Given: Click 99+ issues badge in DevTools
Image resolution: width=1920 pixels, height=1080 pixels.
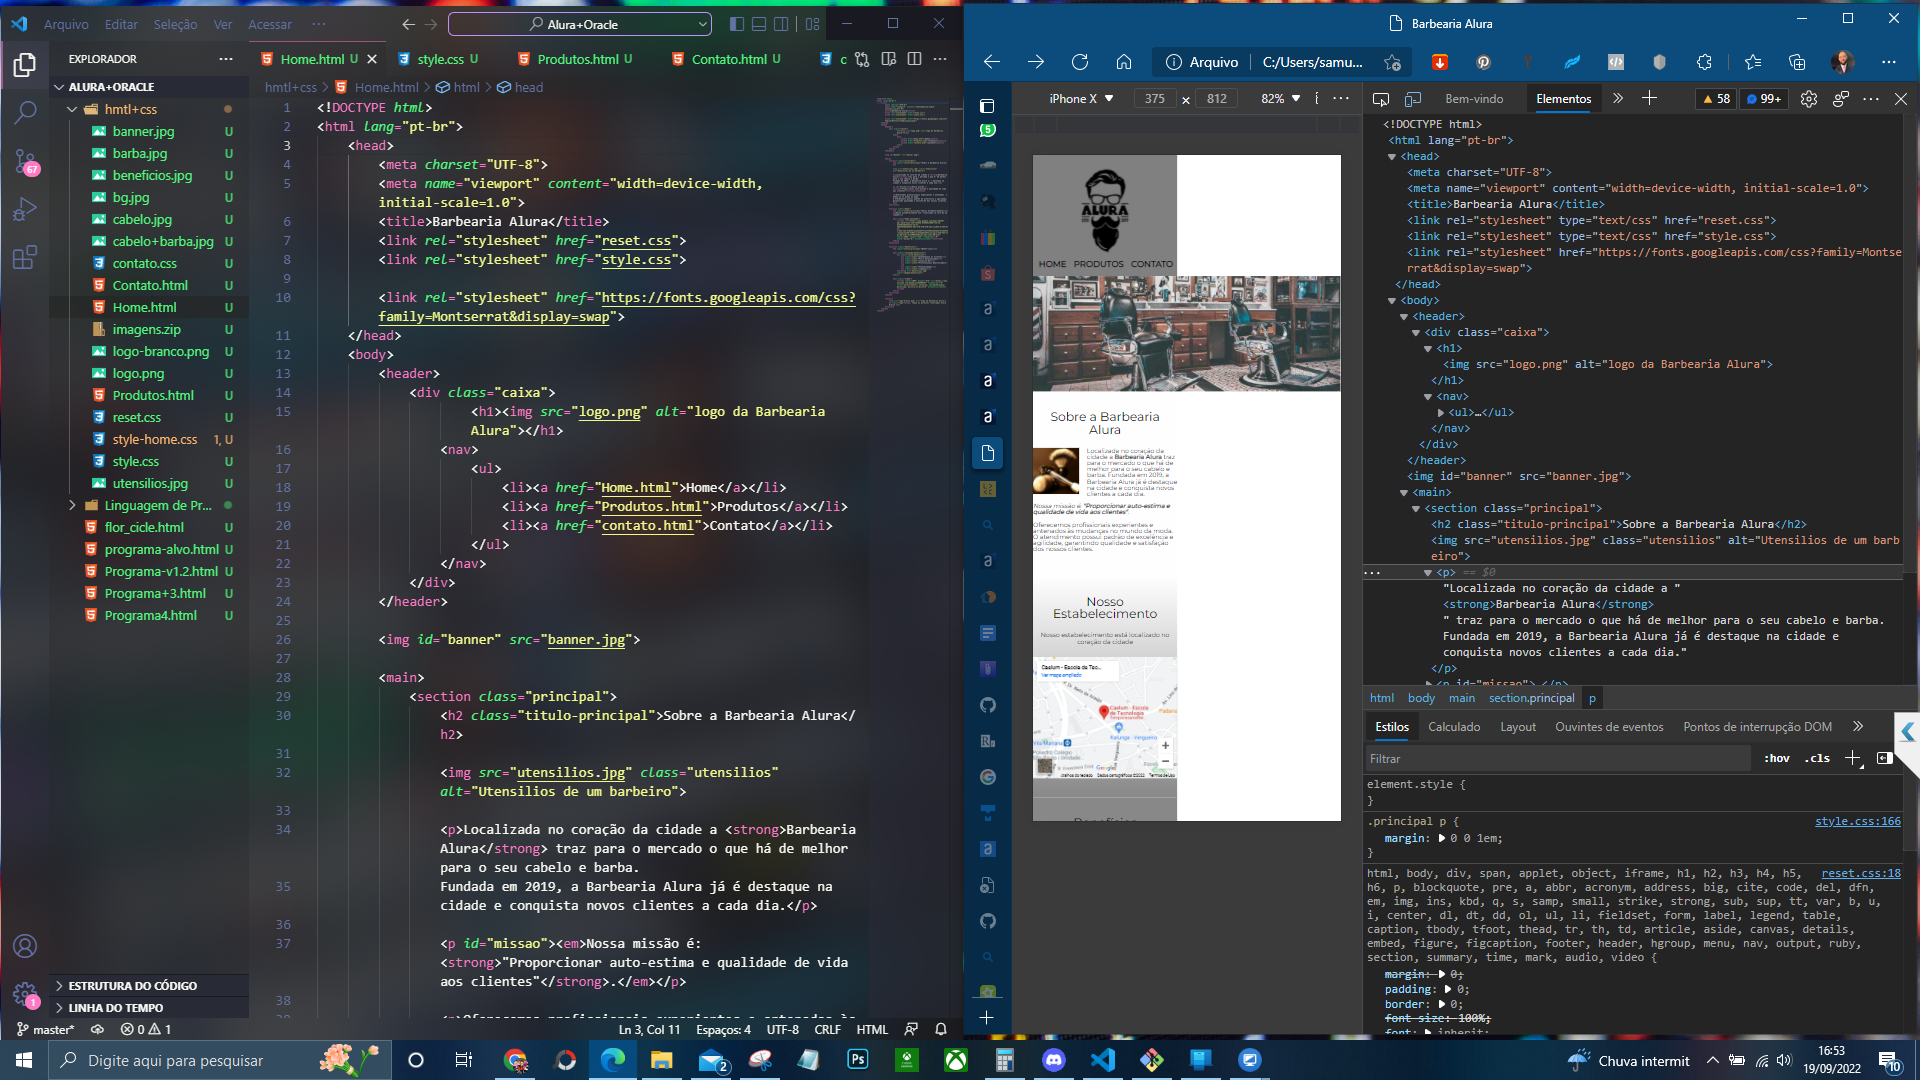Looking at the screenshot, I should (x=1764, y=99).
